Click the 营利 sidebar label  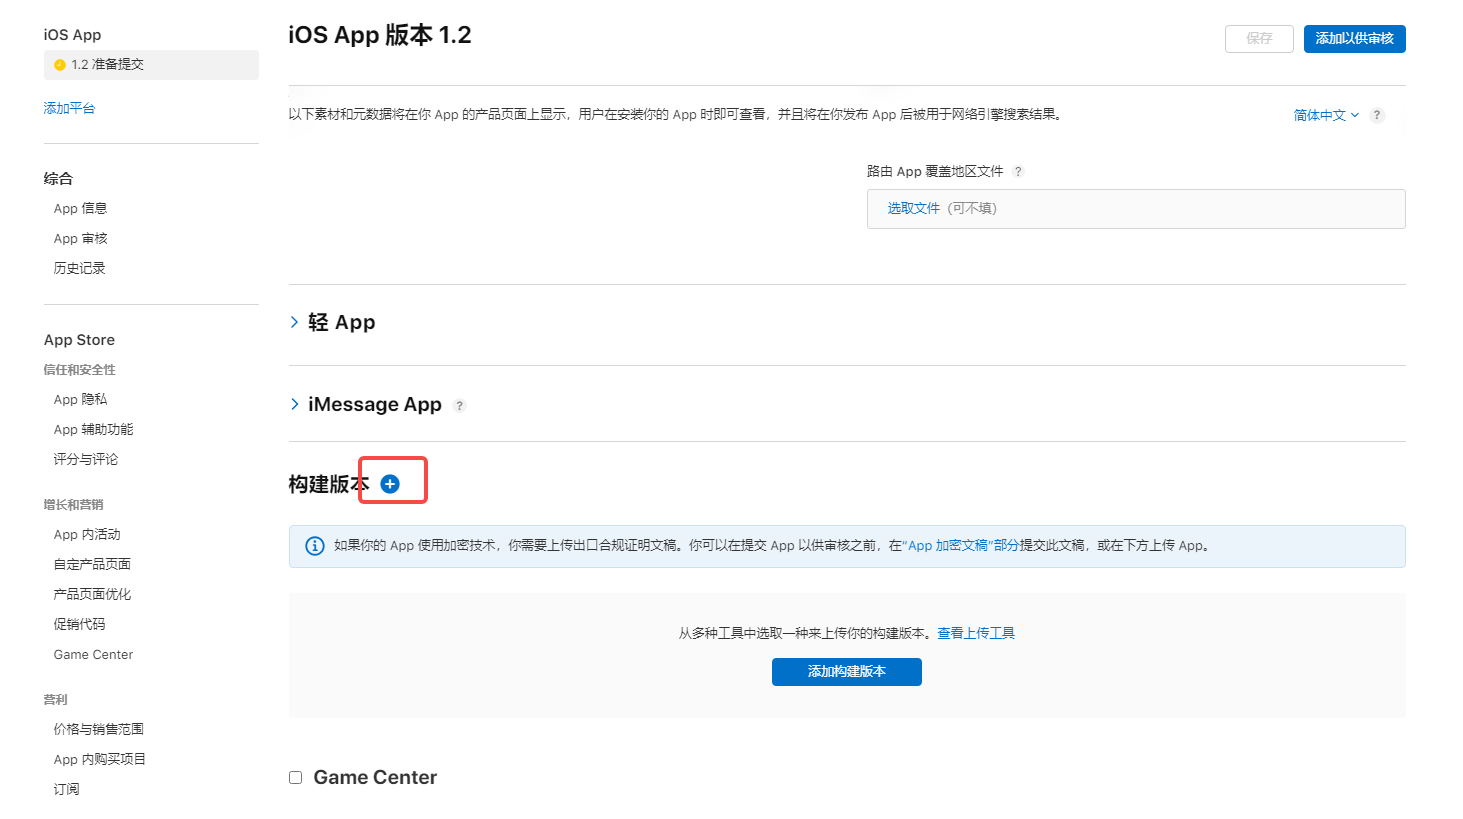(55, 699)
